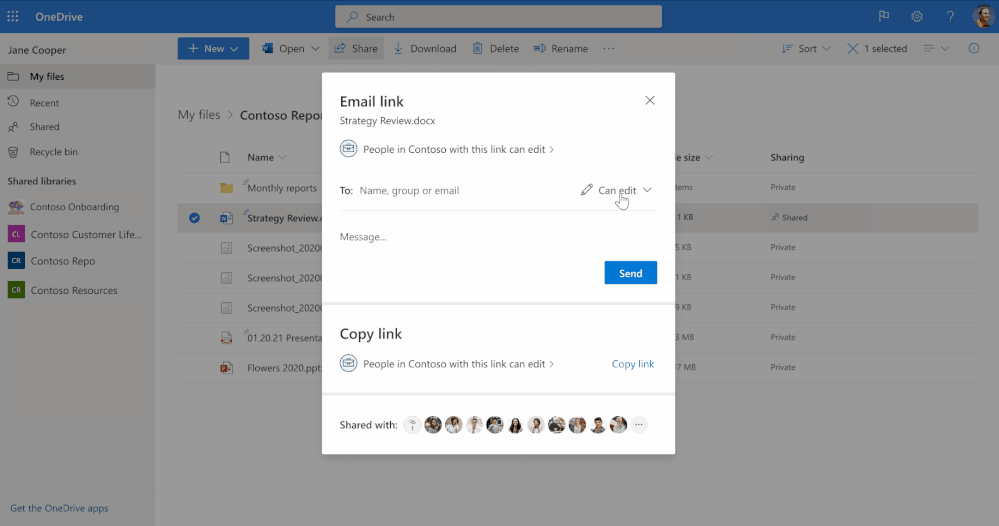Open the settings gear icon
Viewport: 999px width, 526px height.
click(917, 16)
